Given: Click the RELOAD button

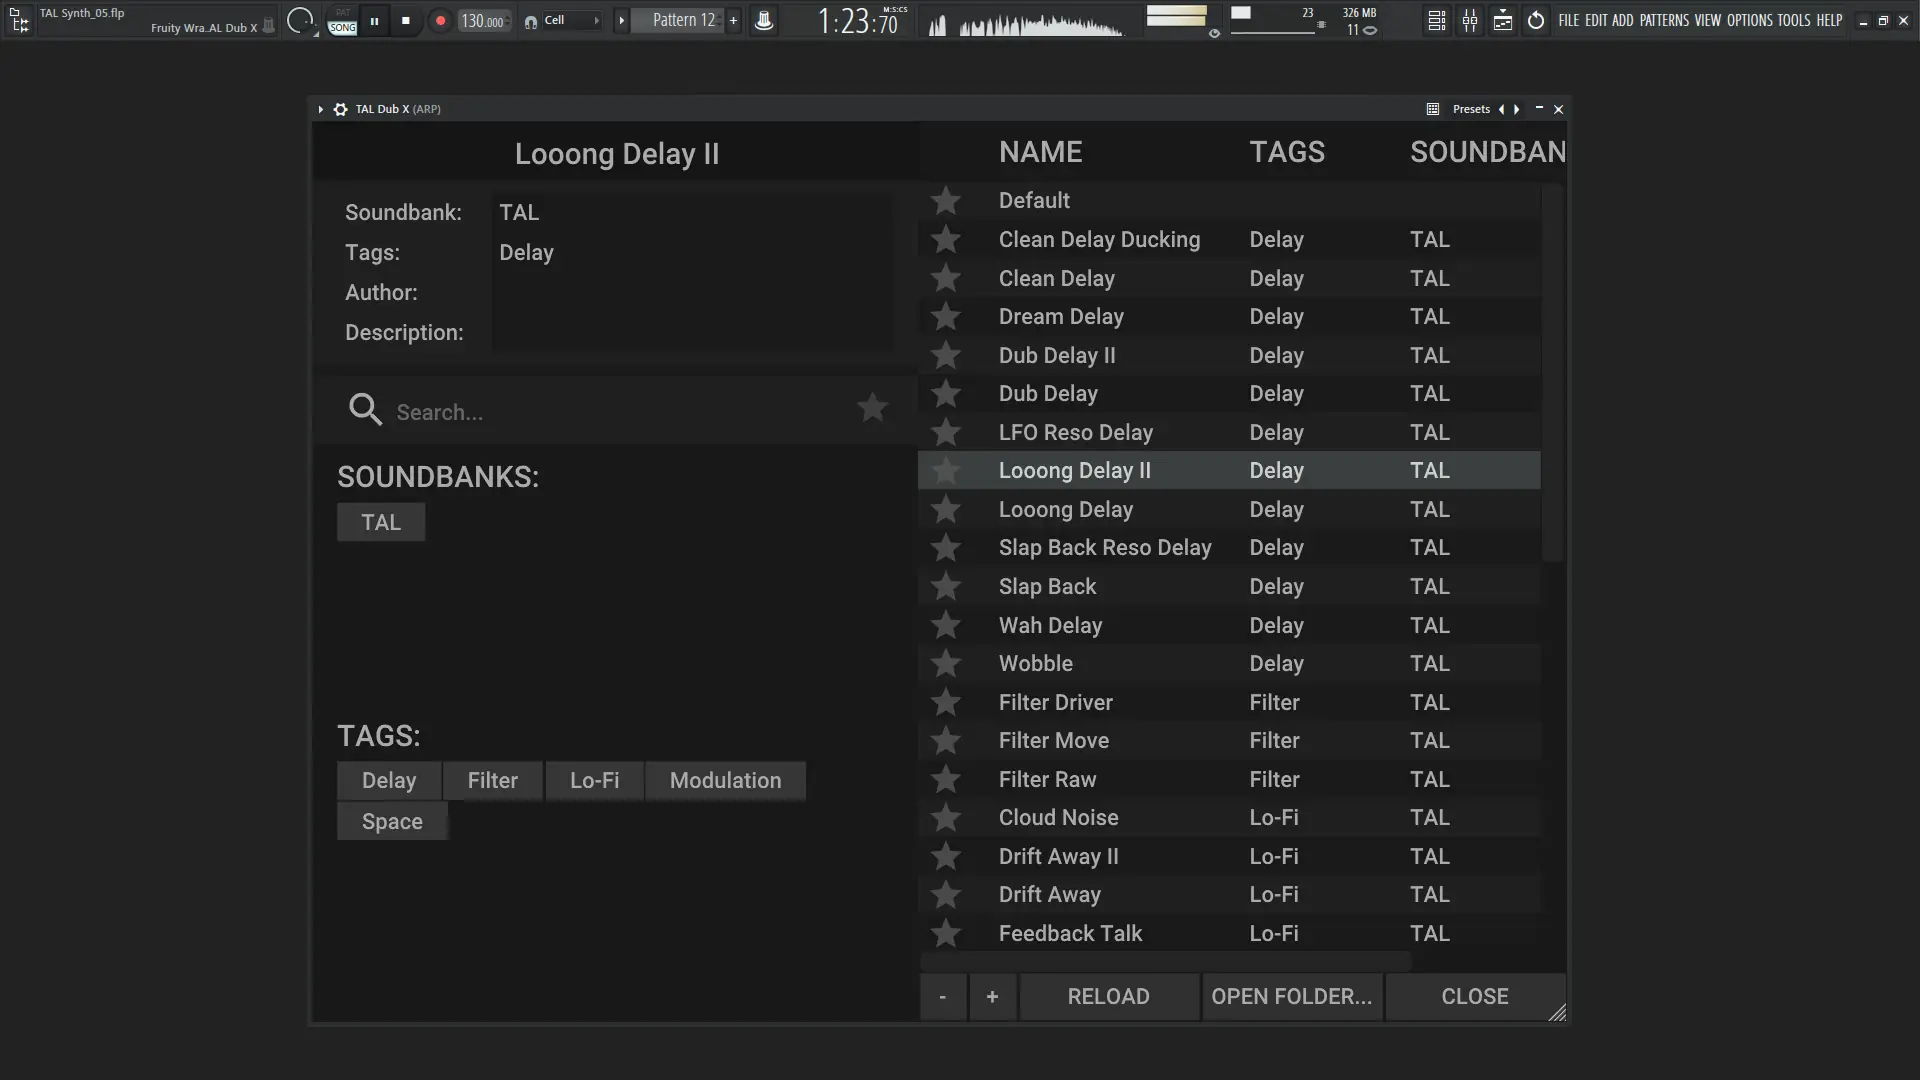Looking at the screenshot, I should [x=1108, y=997].
